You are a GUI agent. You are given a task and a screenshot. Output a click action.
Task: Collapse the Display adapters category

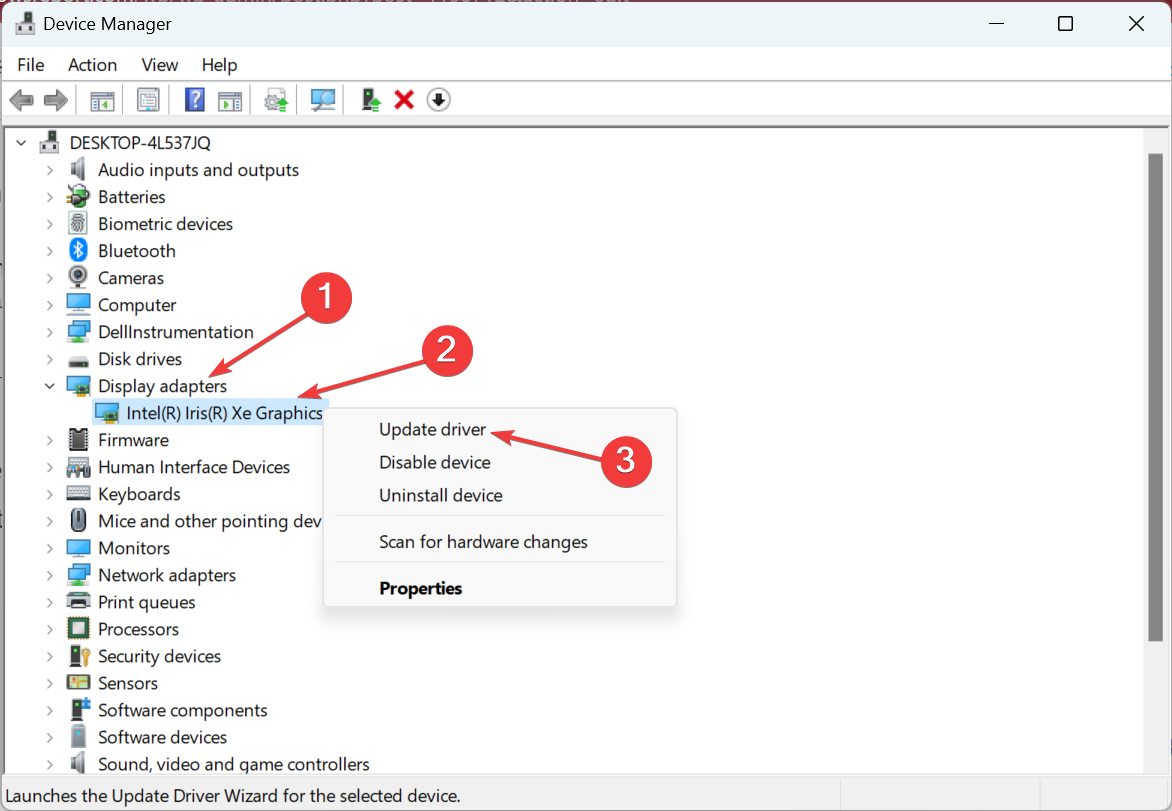click(x=49, y=386)
